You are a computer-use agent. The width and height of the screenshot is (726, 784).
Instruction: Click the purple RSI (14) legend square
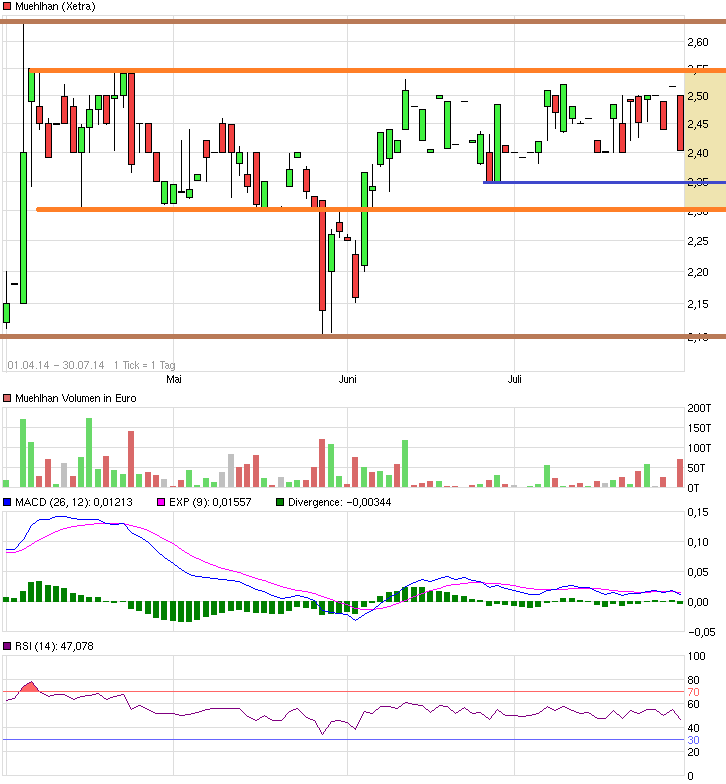tap(7, 647)
